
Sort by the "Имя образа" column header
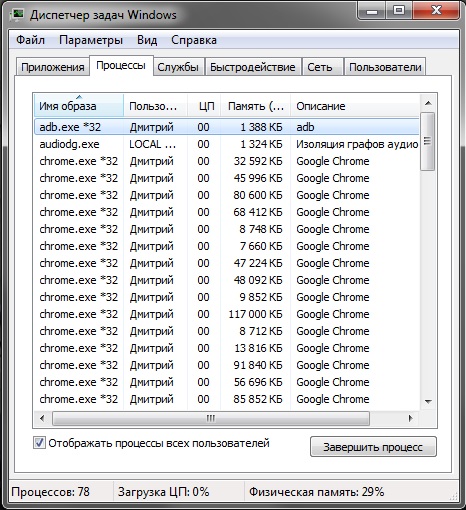(x=79, y=106)
